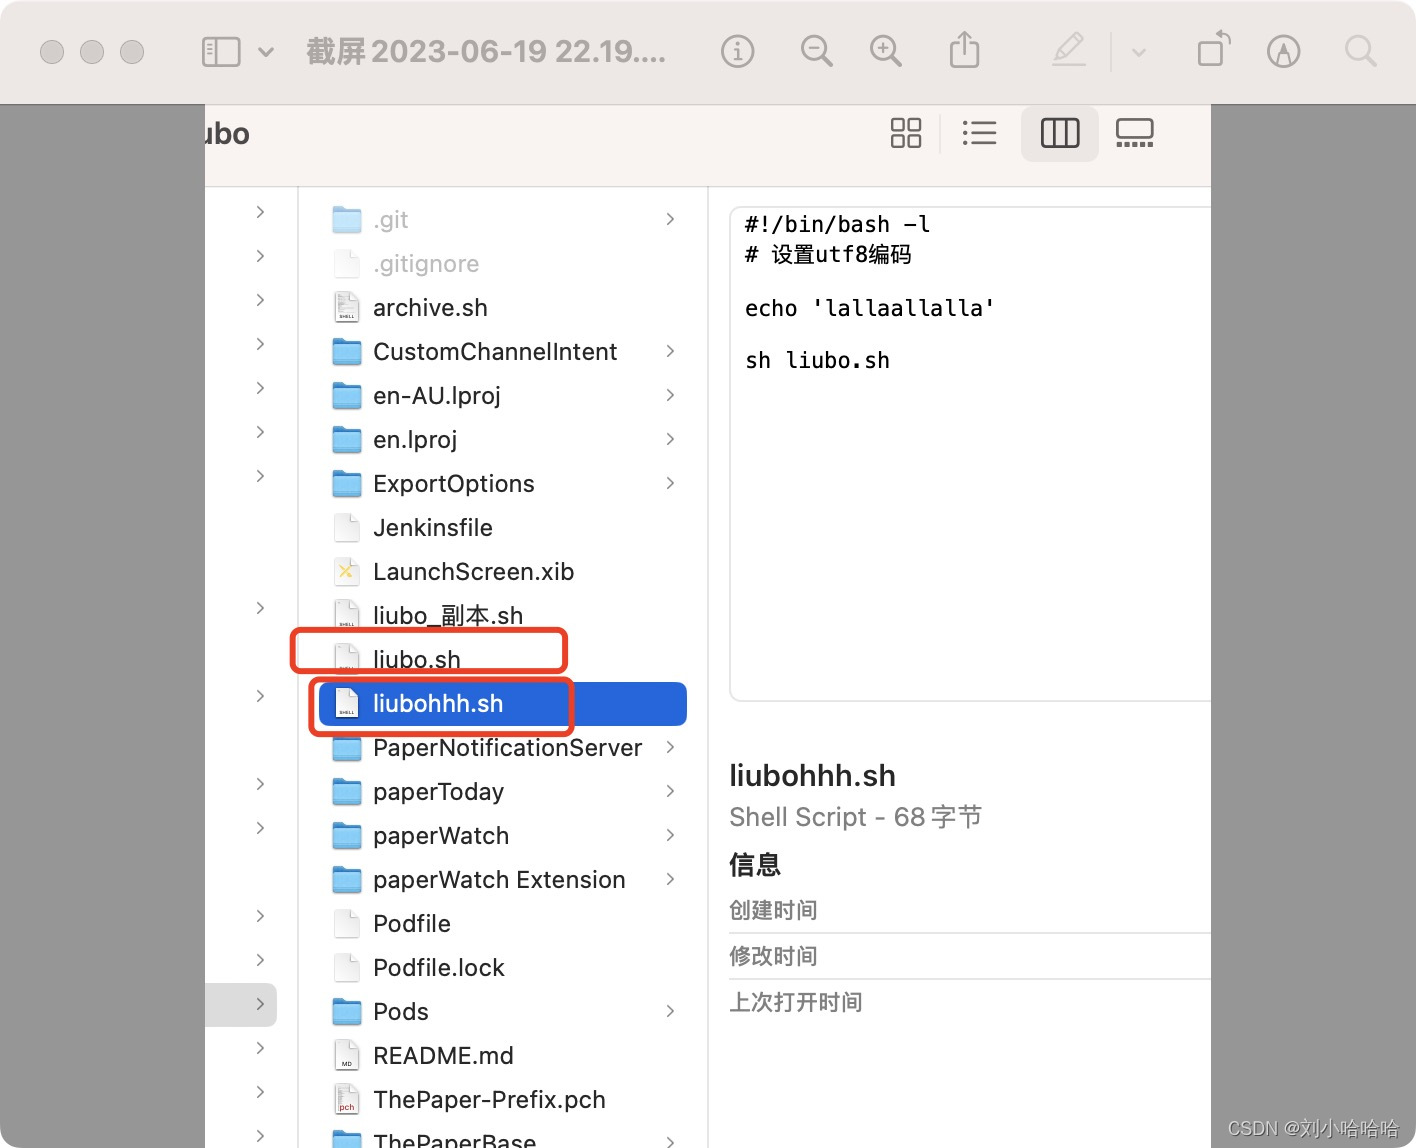Open the highlight options dropdown arrow
Viewport: 1416px width, 1148px height.
click(1138, 52)
